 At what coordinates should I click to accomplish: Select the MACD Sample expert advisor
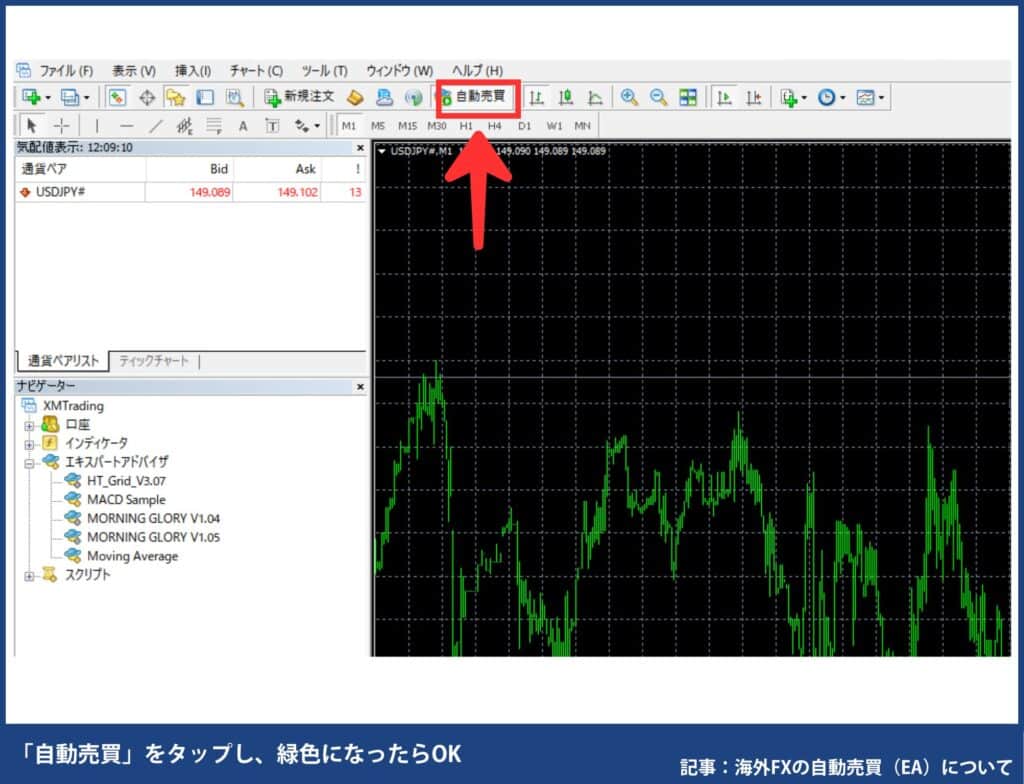[x=127, y=499]
